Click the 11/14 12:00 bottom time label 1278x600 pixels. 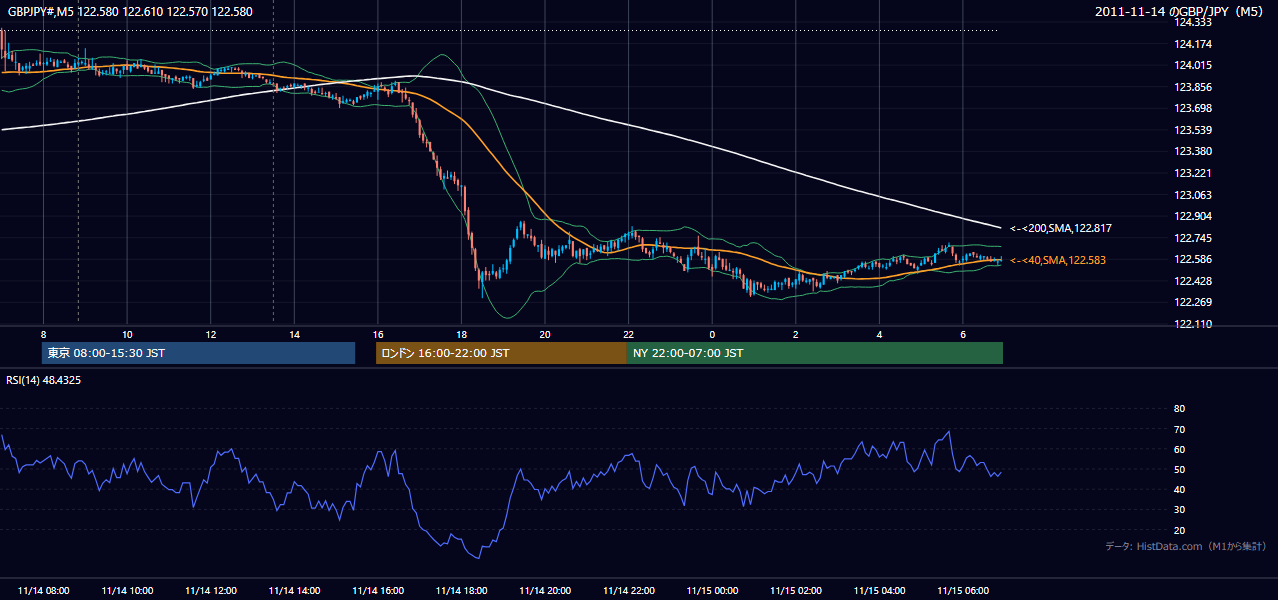click(x=211, y=591)
